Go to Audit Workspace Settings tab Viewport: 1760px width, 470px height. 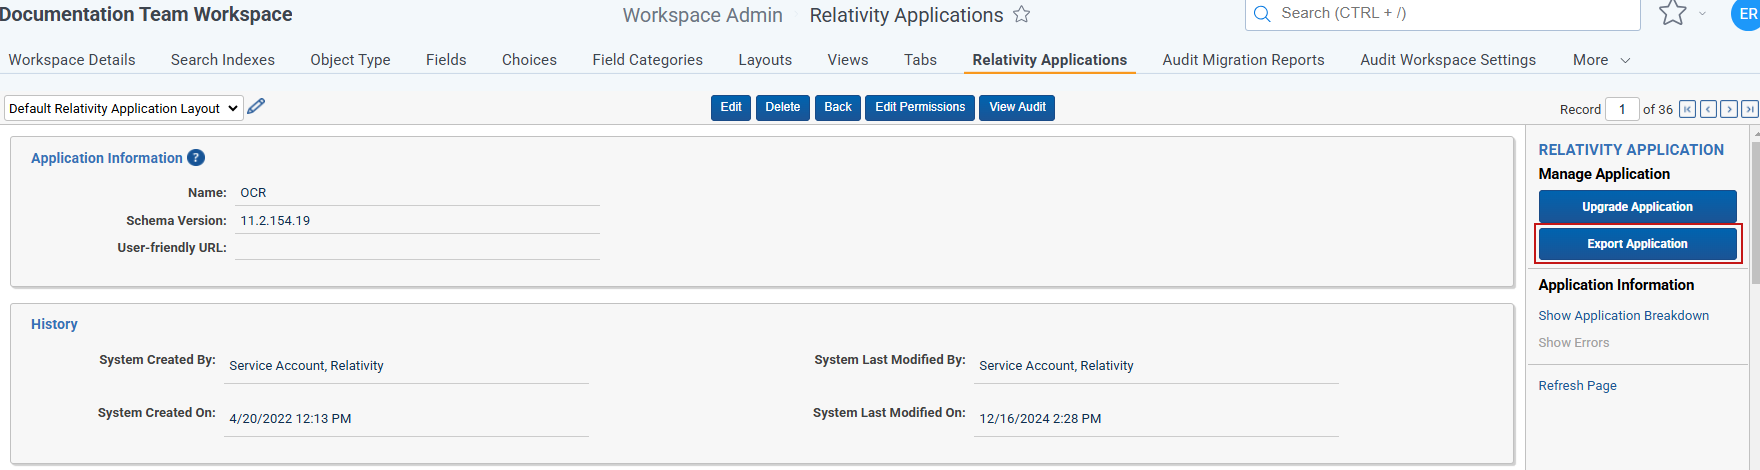click(x=1448, y=60)
